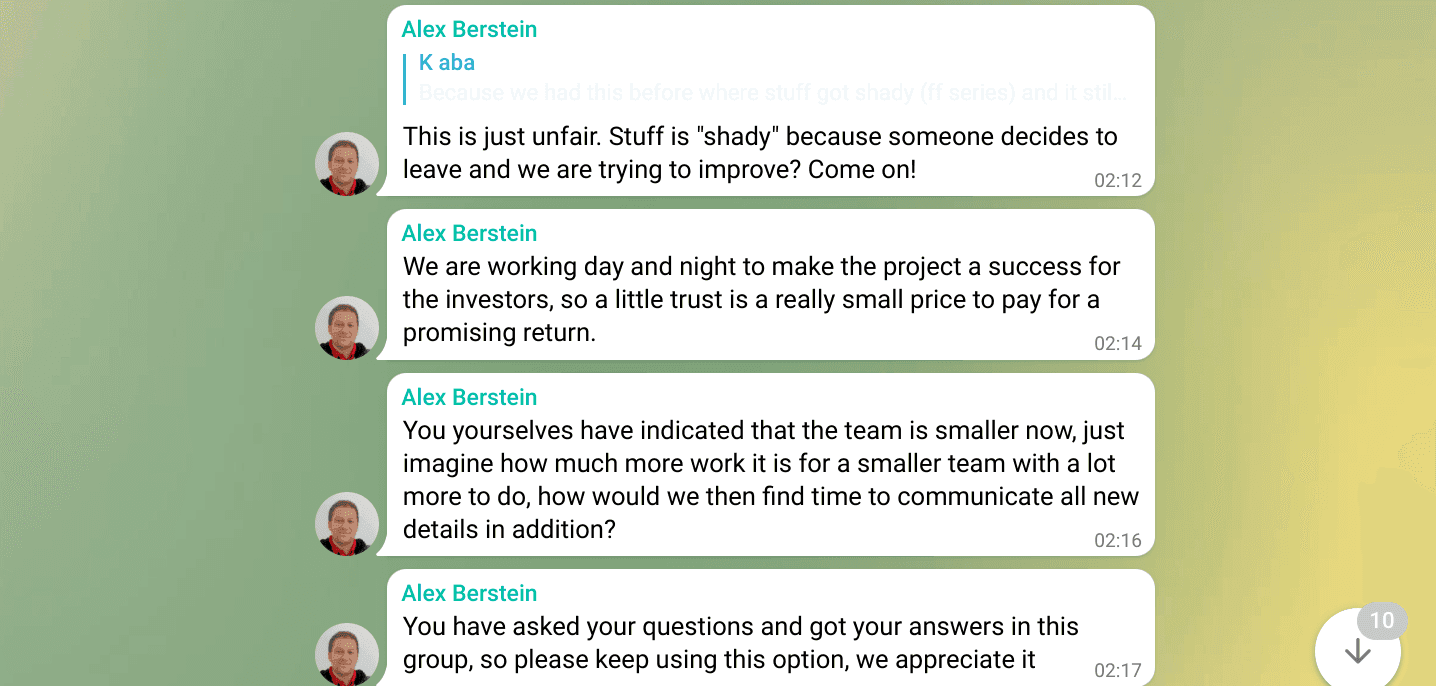Click the 02:16 message timestamp
This screenshot has height=686, width=1436.
1117,541
